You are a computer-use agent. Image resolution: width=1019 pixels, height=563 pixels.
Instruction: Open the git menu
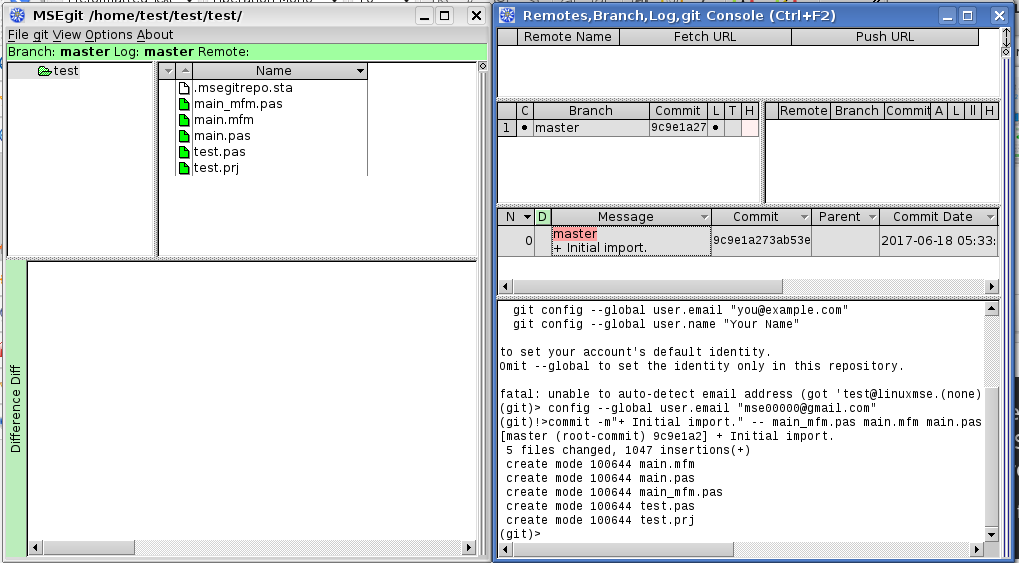tap(40, 35)
